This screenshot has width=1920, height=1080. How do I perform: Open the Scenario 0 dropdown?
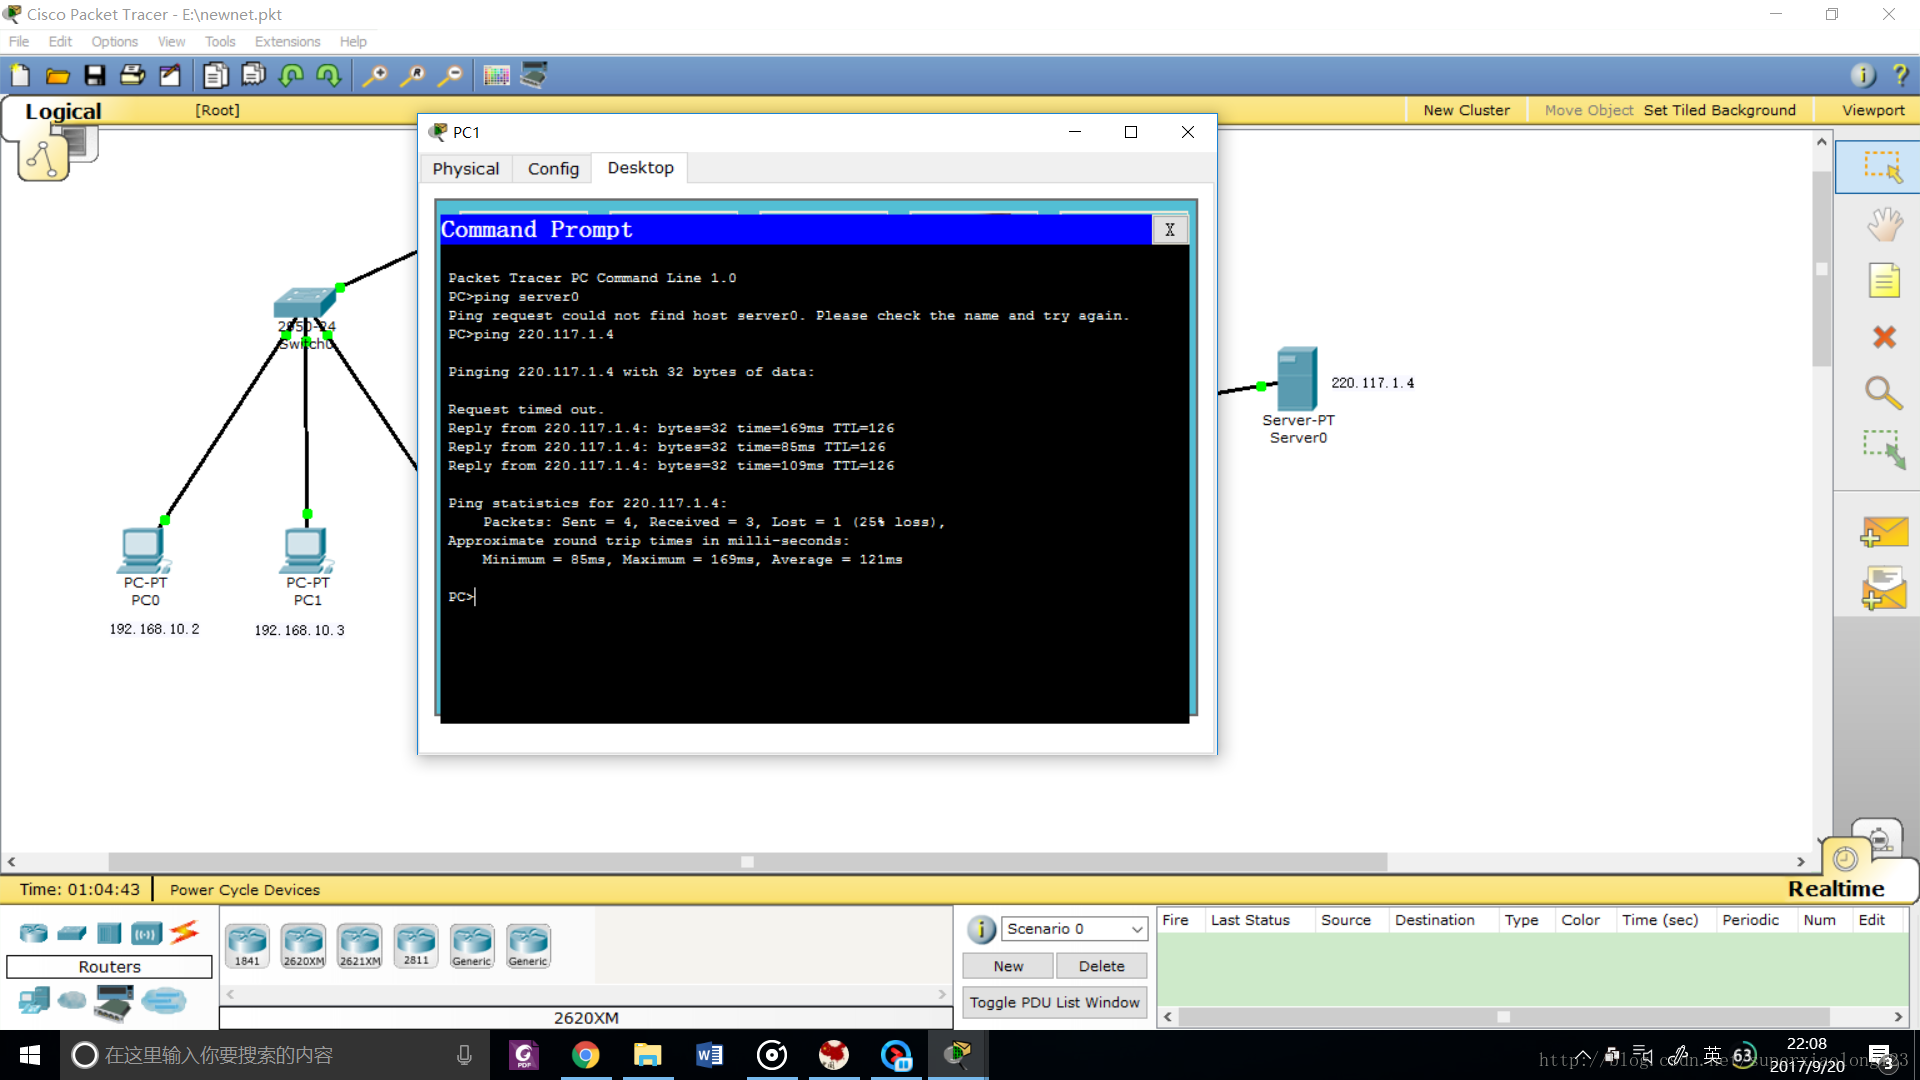1074,929
